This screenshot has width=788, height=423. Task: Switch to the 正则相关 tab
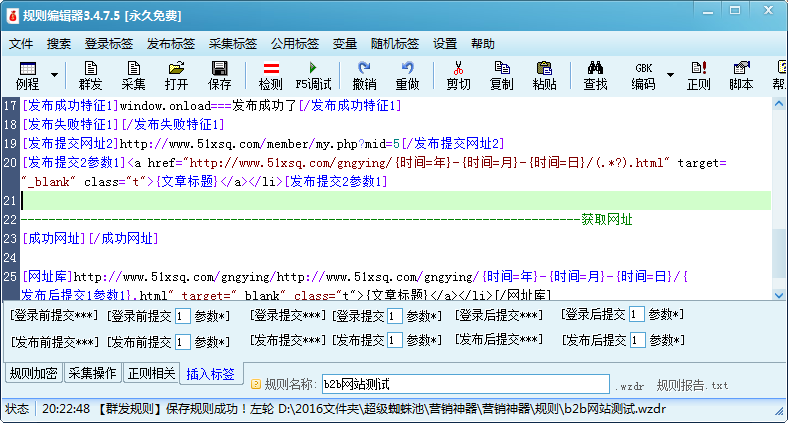pyautogui.click(x=151, y=374)
